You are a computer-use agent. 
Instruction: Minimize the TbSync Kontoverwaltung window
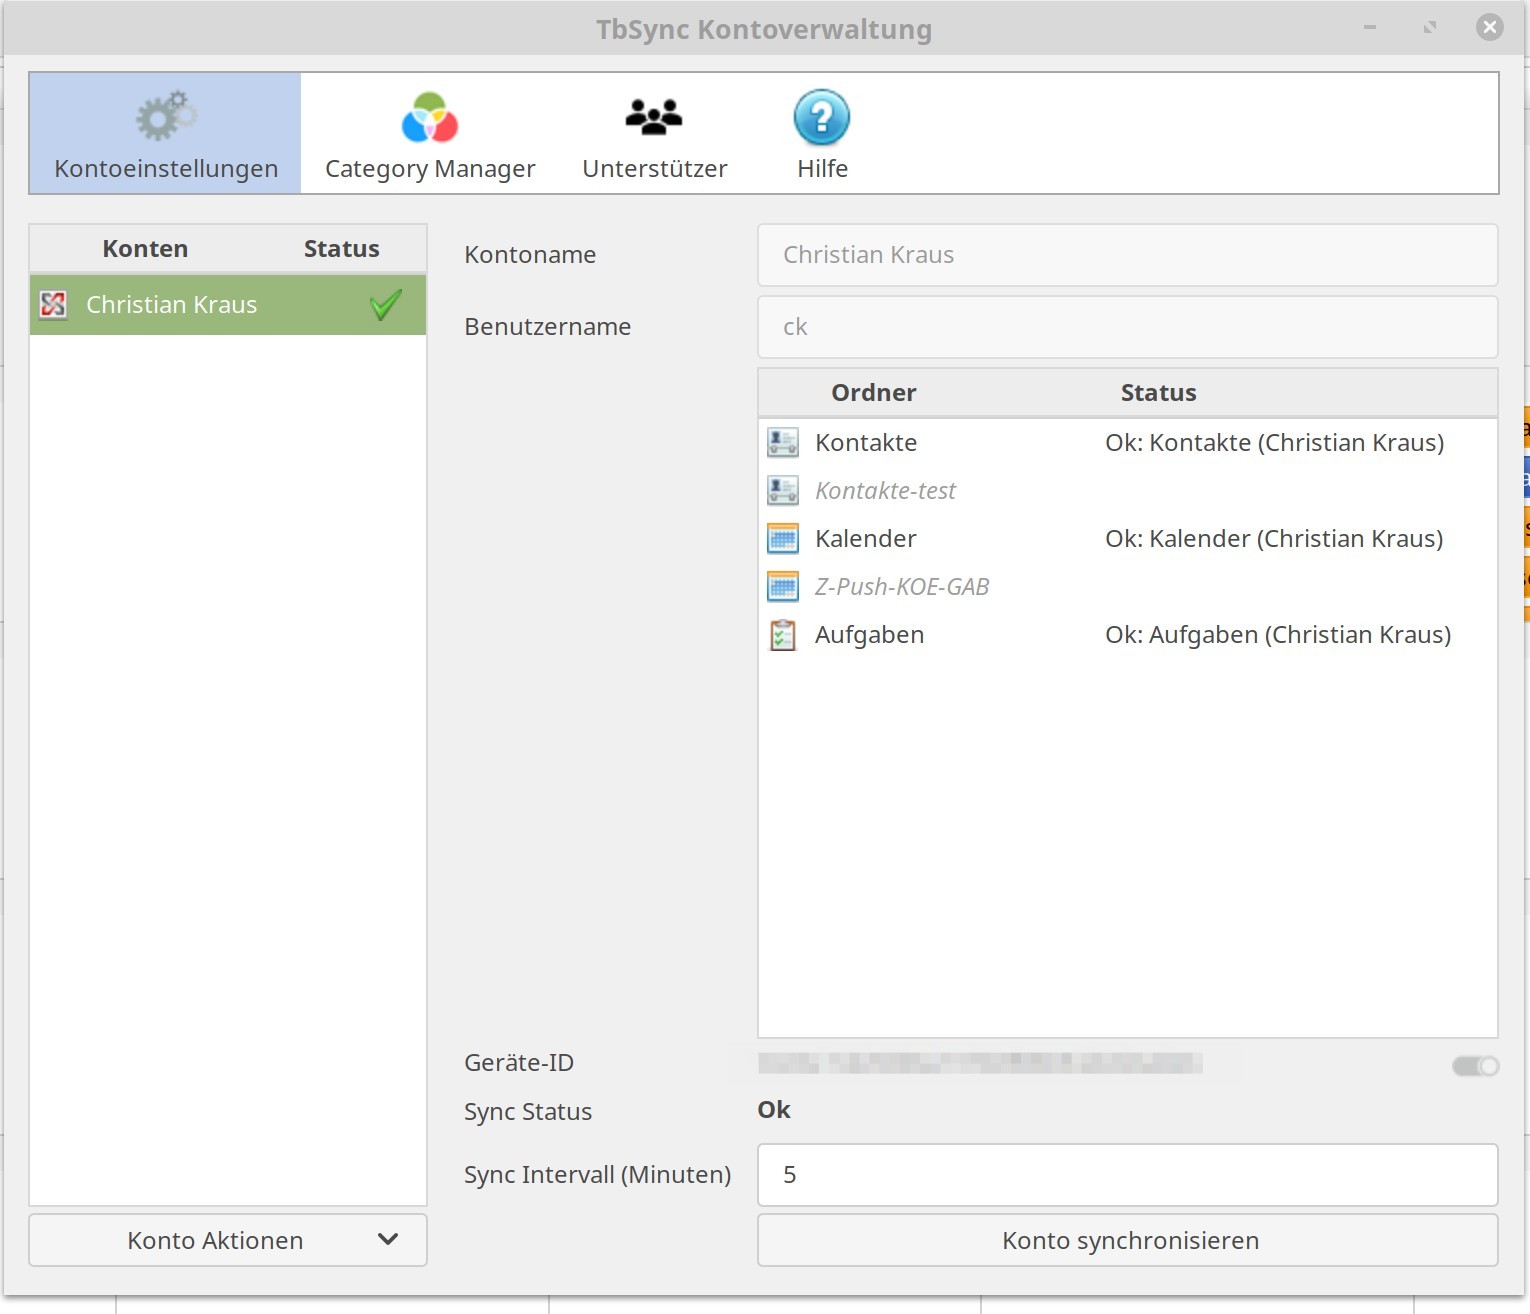[1370, 27]
